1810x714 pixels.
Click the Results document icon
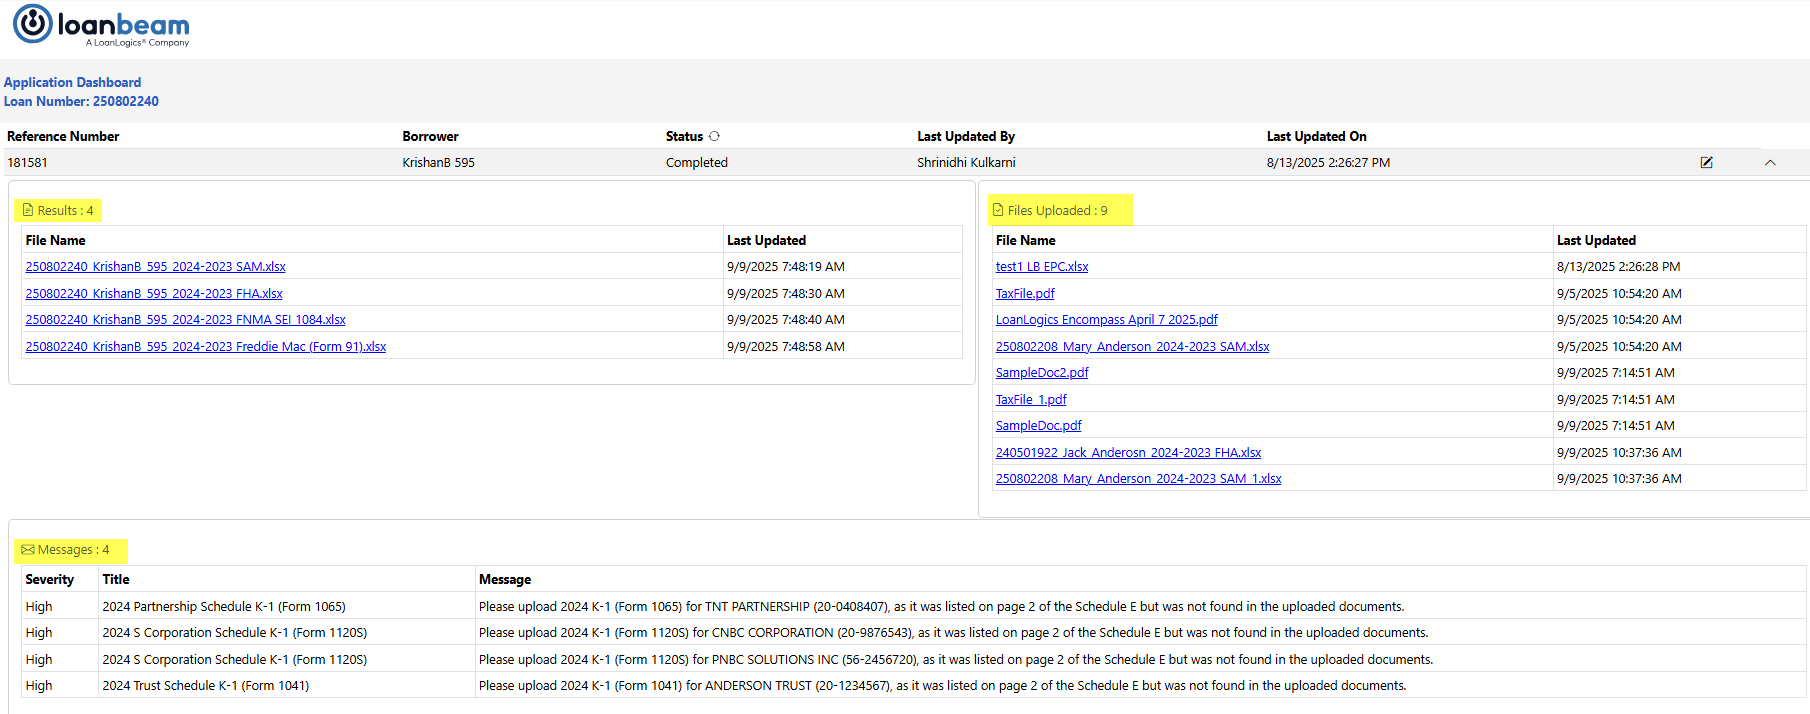pyautogui.click(x=28, y=211)
